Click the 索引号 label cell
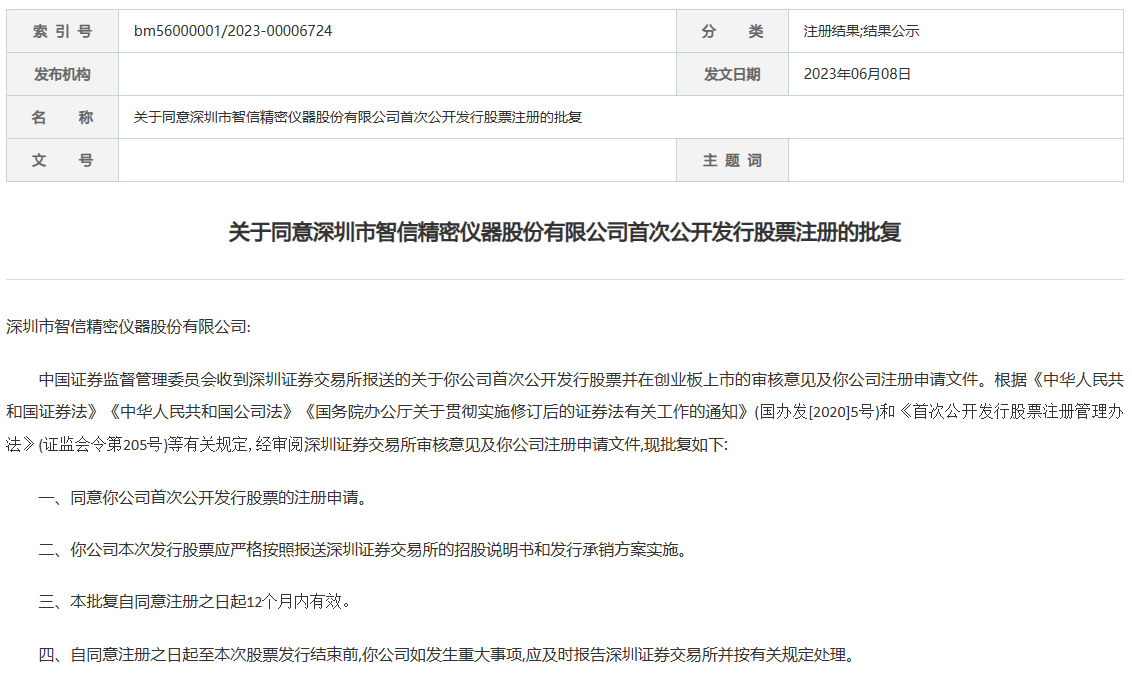The height and width of the screenshot is (679, 1132). [62, 31]
